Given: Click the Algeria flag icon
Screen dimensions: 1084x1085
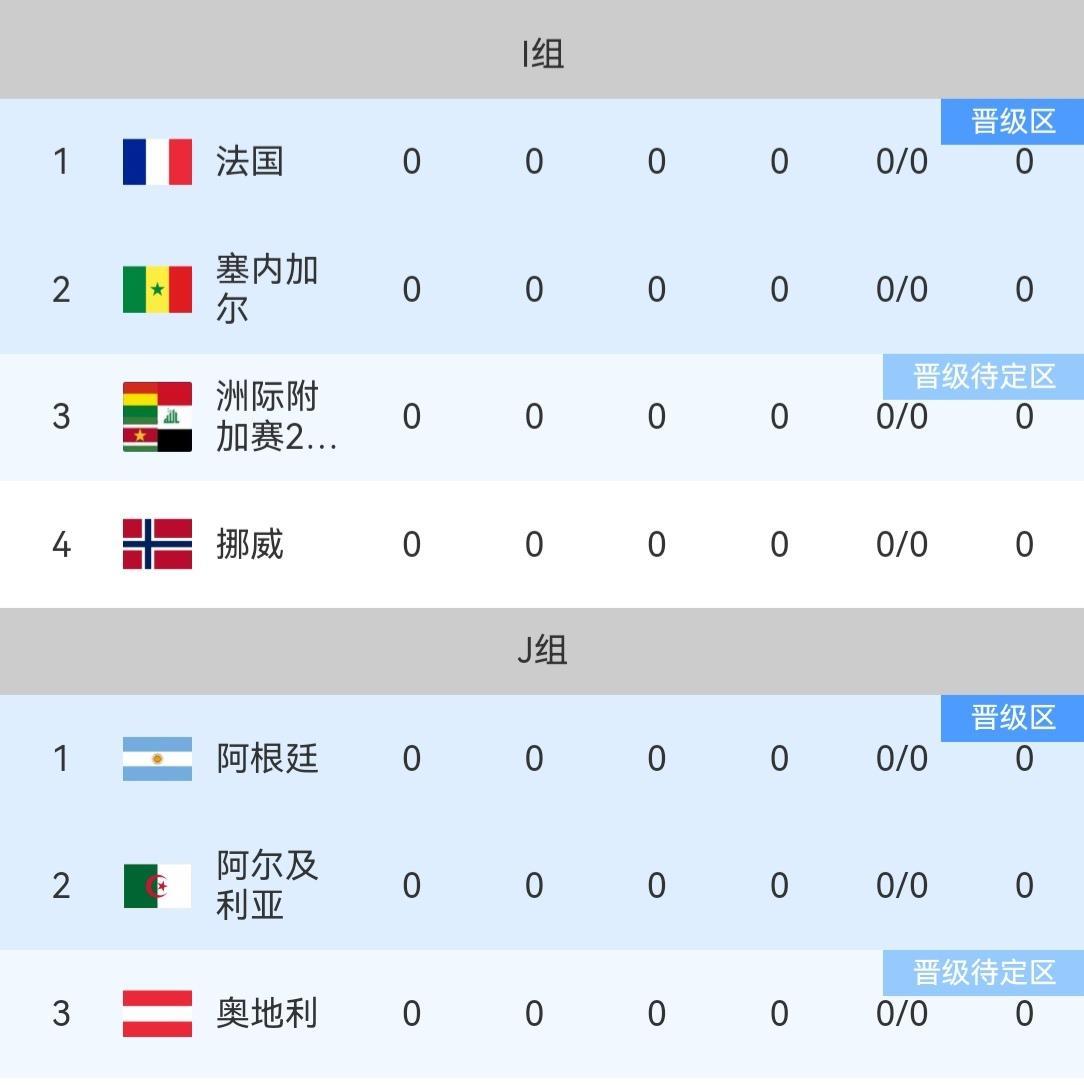Looking at the screenshot, I should (157, 886).
